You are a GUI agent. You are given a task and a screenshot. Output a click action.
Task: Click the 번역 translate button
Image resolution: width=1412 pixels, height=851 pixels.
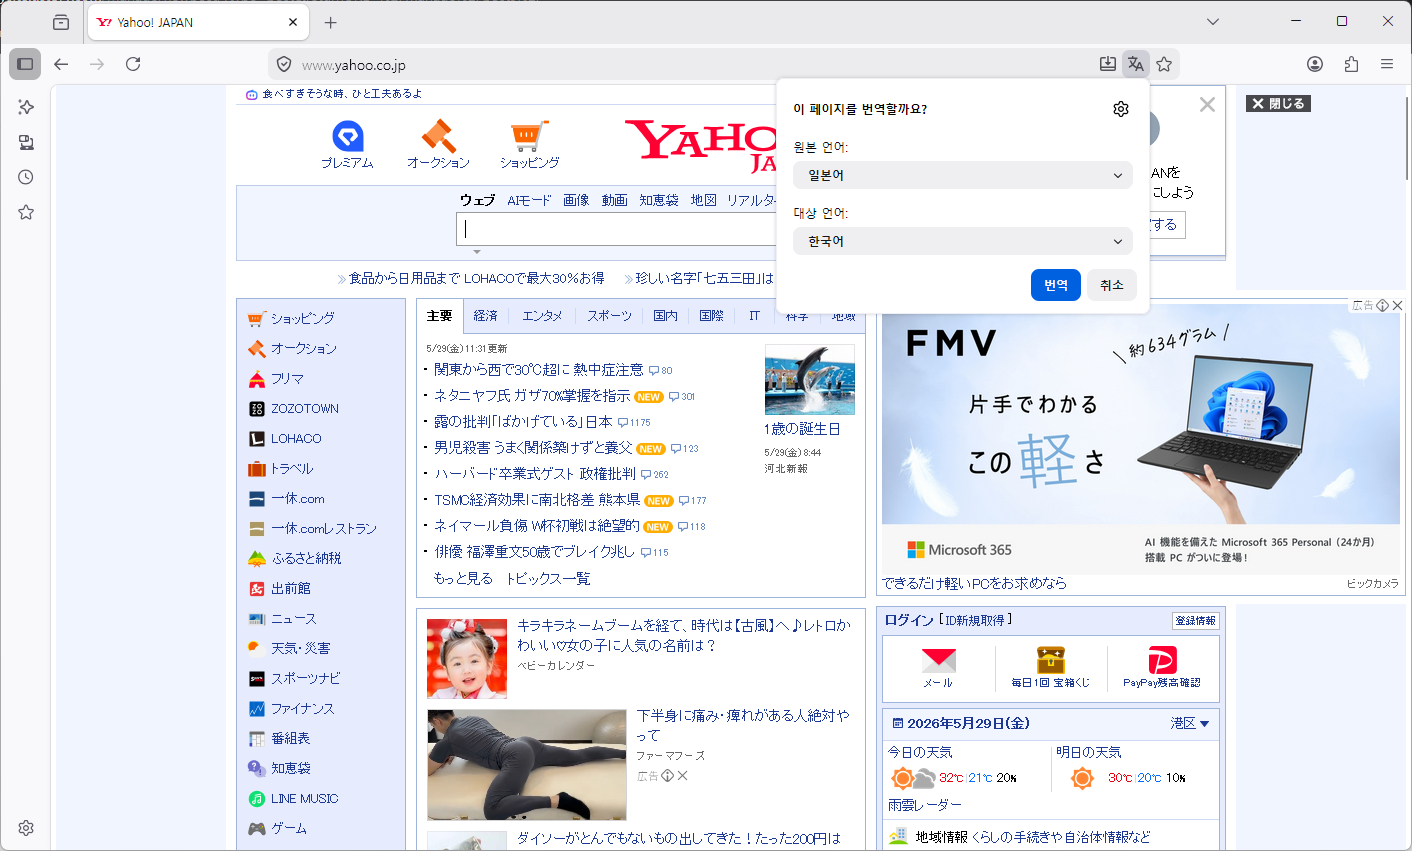coord(1056,285)
